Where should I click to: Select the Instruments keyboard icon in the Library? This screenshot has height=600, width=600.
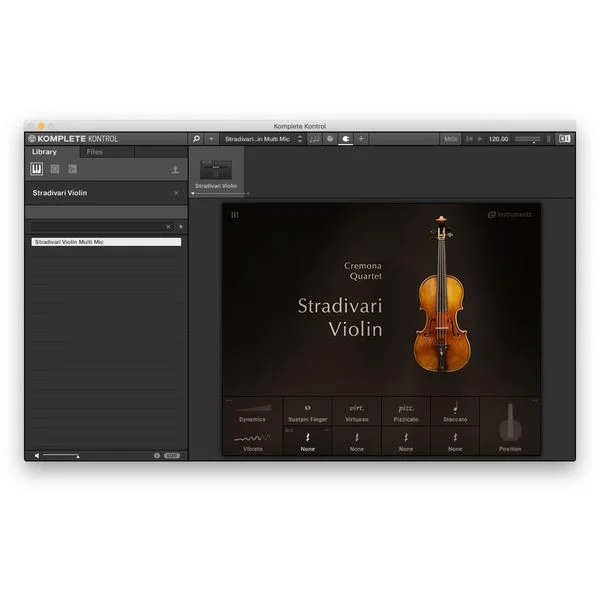point(37,169)
